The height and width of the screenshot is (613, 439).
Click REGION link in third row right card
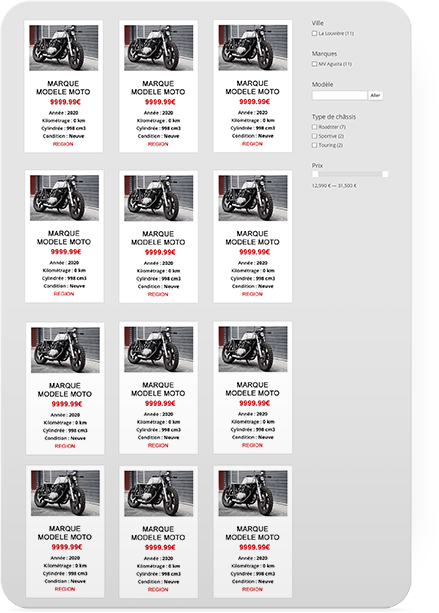coord(253,445)
